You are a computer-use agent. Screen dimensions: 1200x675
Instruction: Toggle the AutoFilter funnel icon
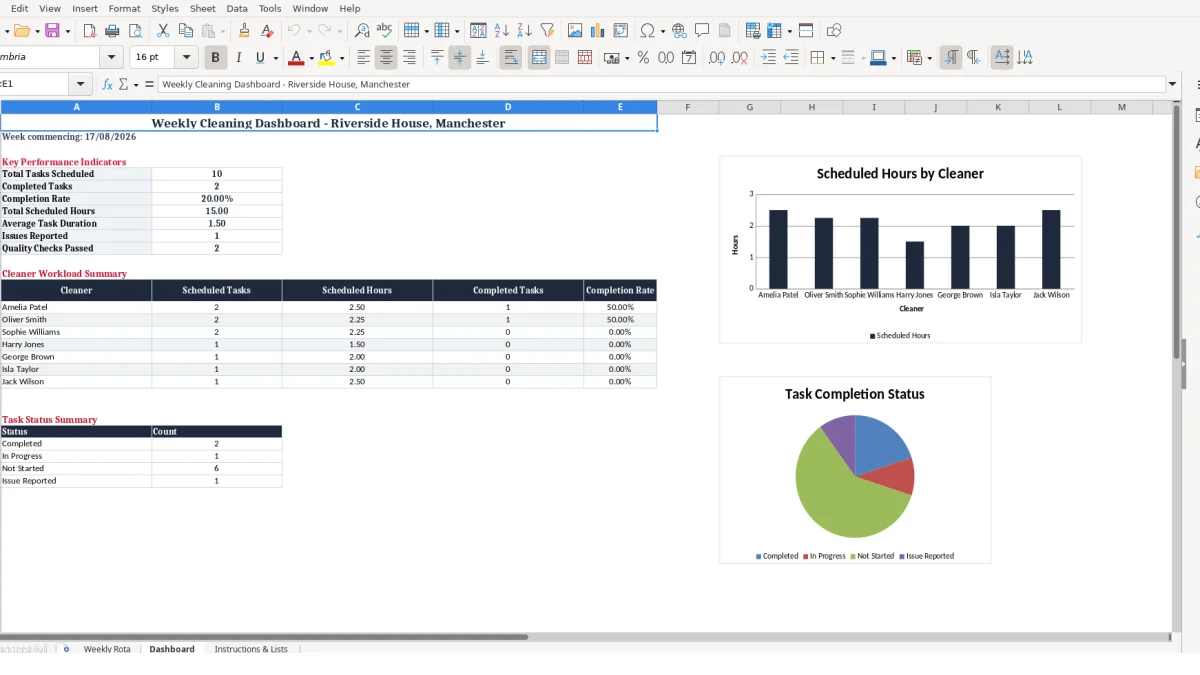547,31
